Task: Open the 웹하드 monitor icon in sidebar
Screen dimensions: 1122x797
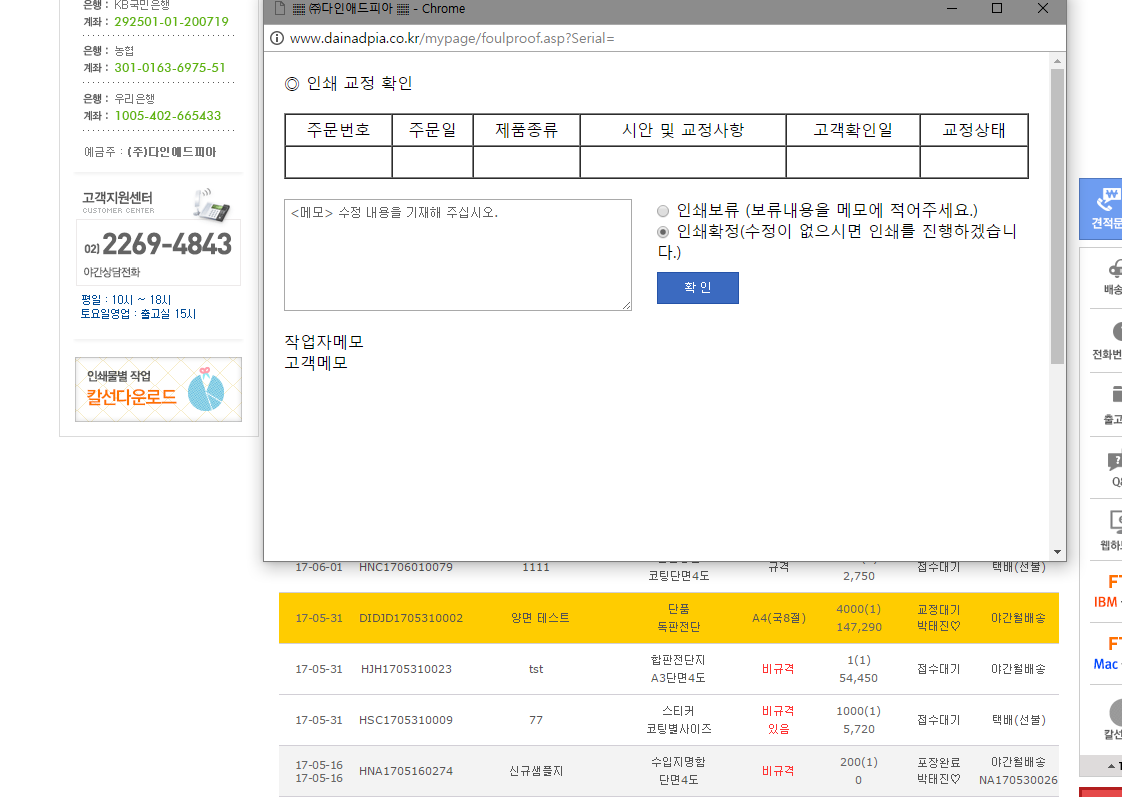Action: 1112,530
